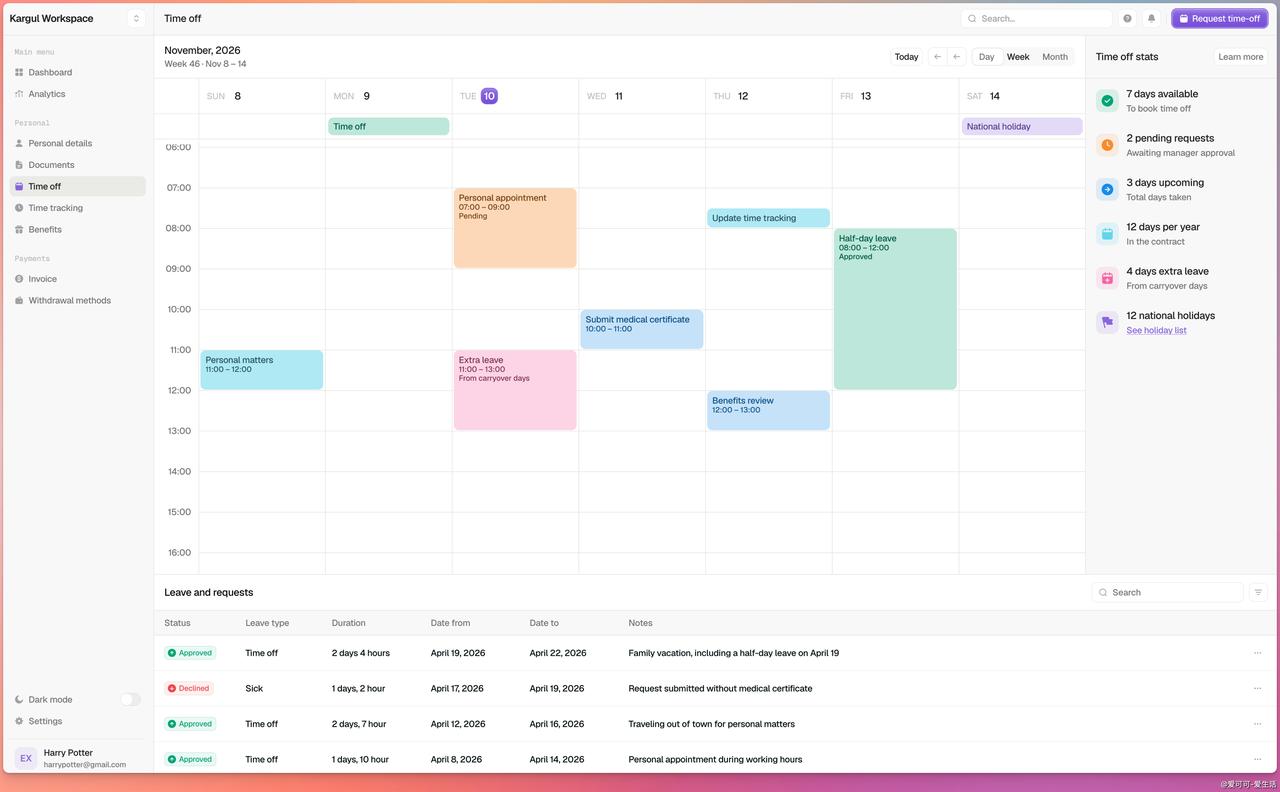Open the notifications bell
Screen dimensions: 1280x792
1151,18
